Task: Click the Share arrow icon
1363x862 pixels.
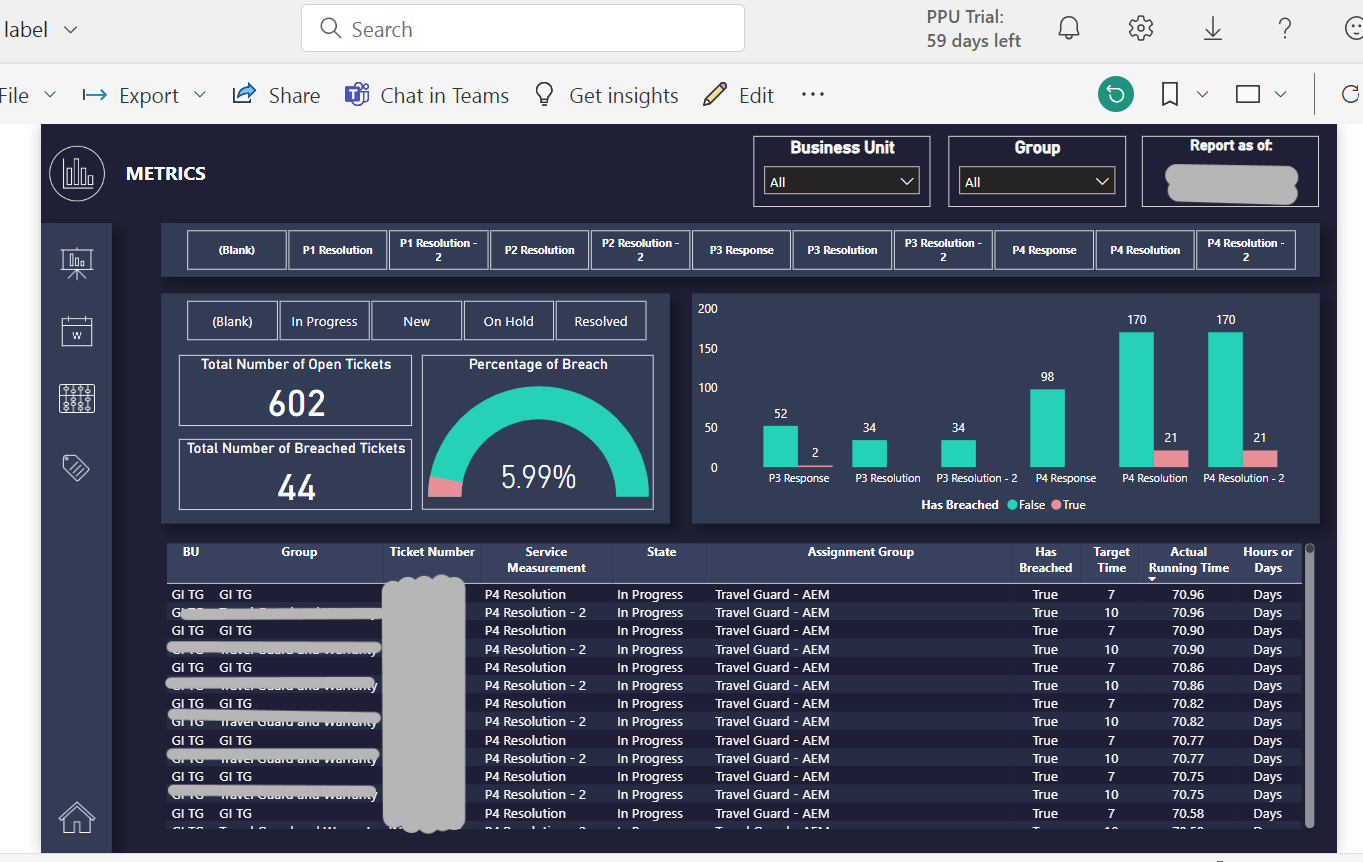Action: pos(244,94)
